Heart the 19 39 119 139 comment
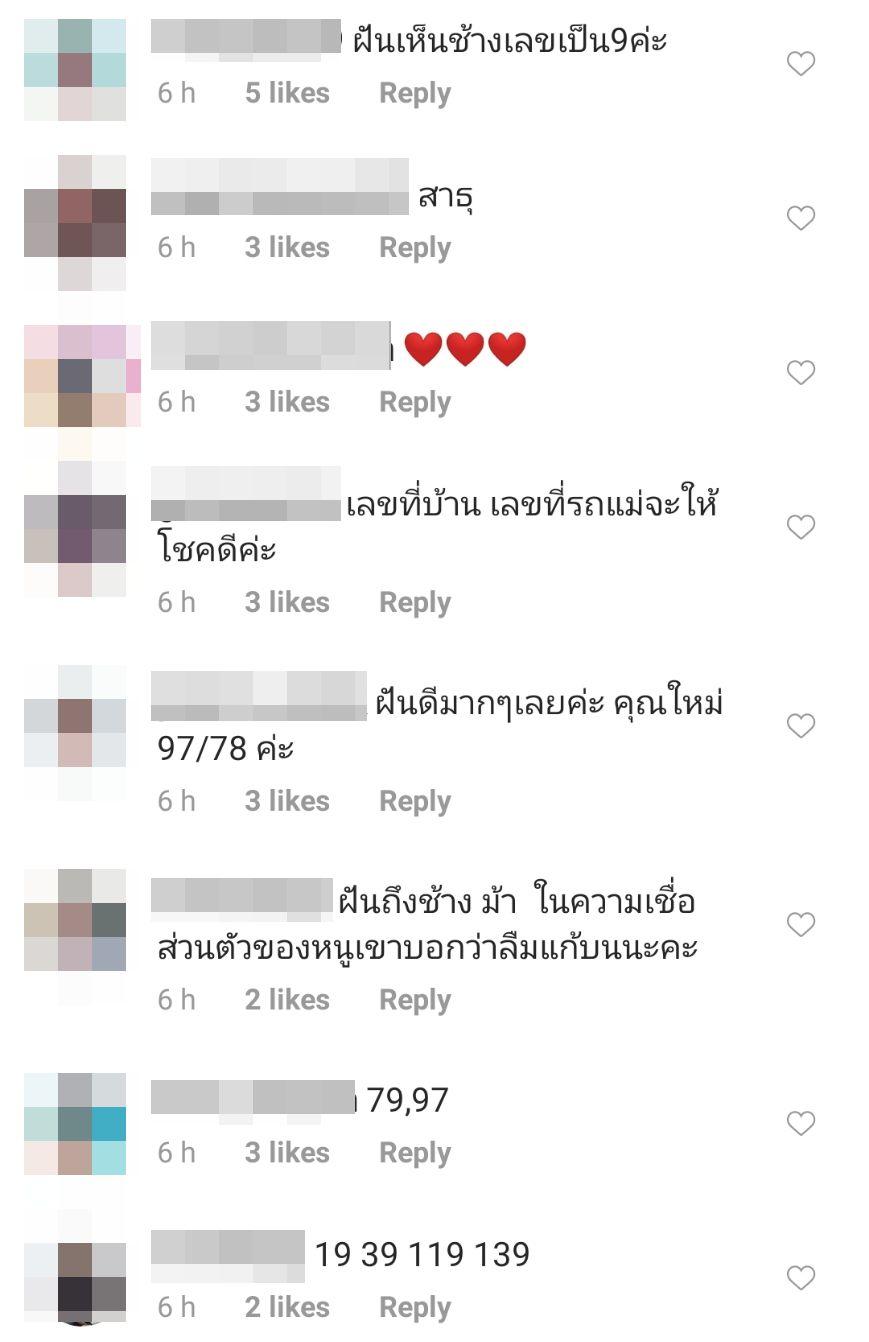The height and width of the screenshot is (1342, 869). pyautogui.click(x=801, y=1278)
